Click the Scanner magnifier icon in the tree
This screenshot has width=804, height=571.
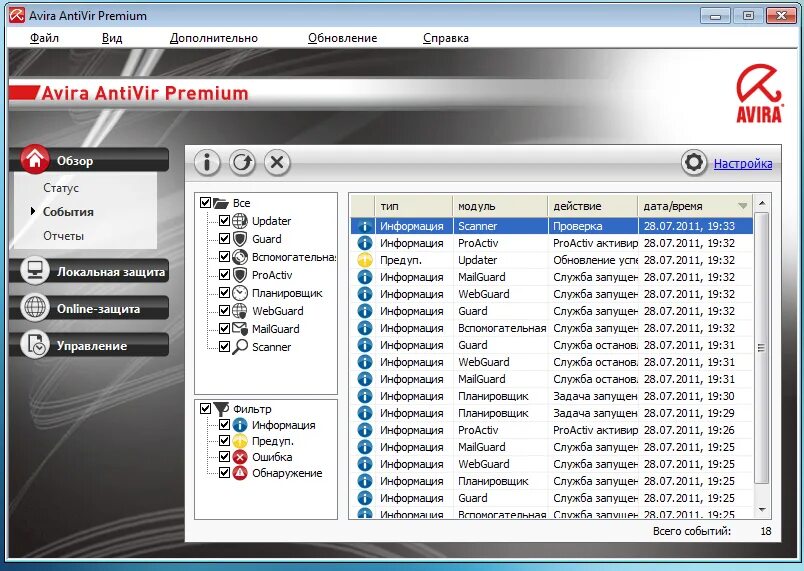click(239, 347)
